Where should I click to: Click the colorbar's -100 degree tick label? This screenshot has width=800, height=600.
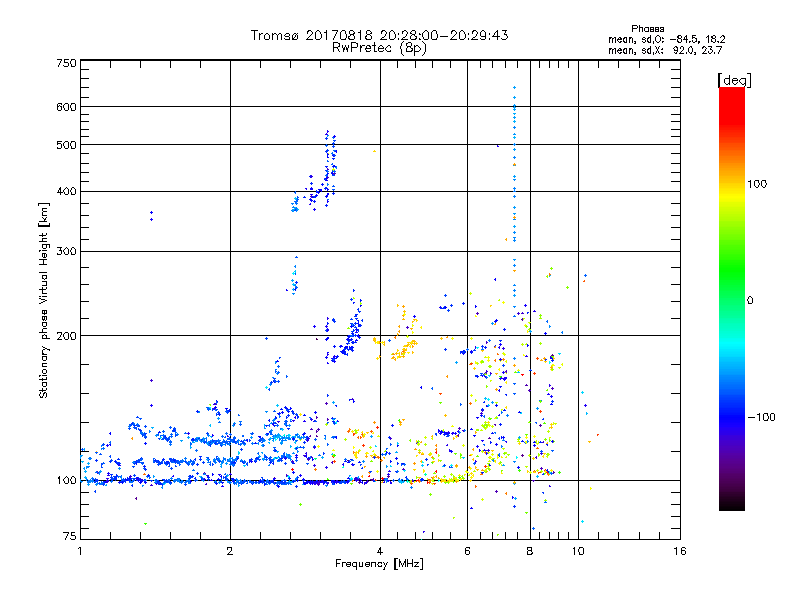click(x=766, y=417)
